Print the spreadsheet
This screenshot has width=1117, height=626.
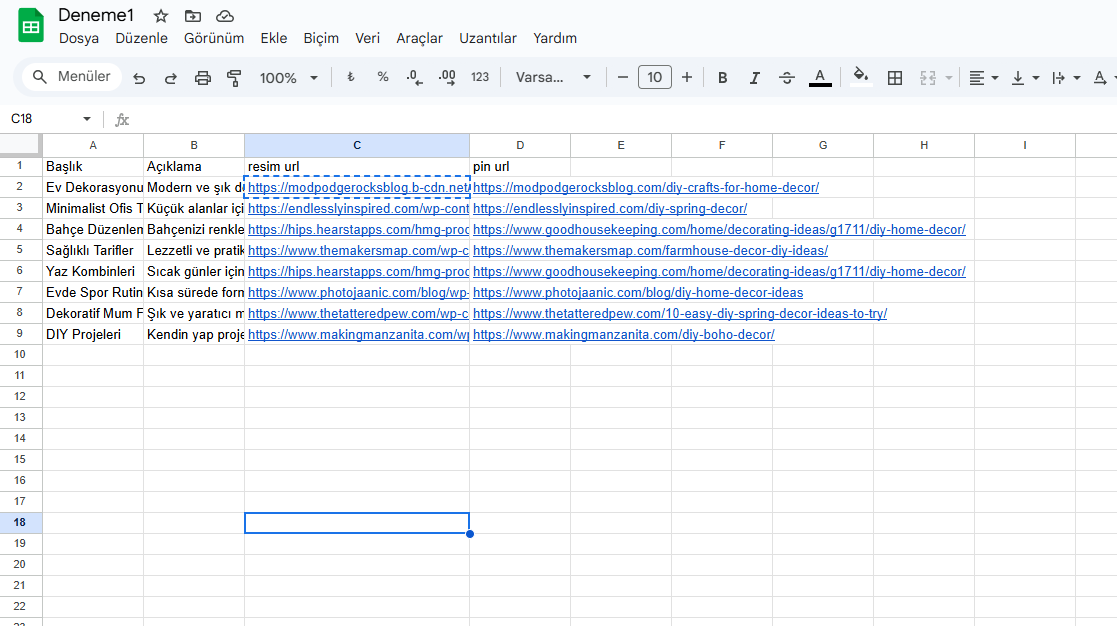(202, 78)
